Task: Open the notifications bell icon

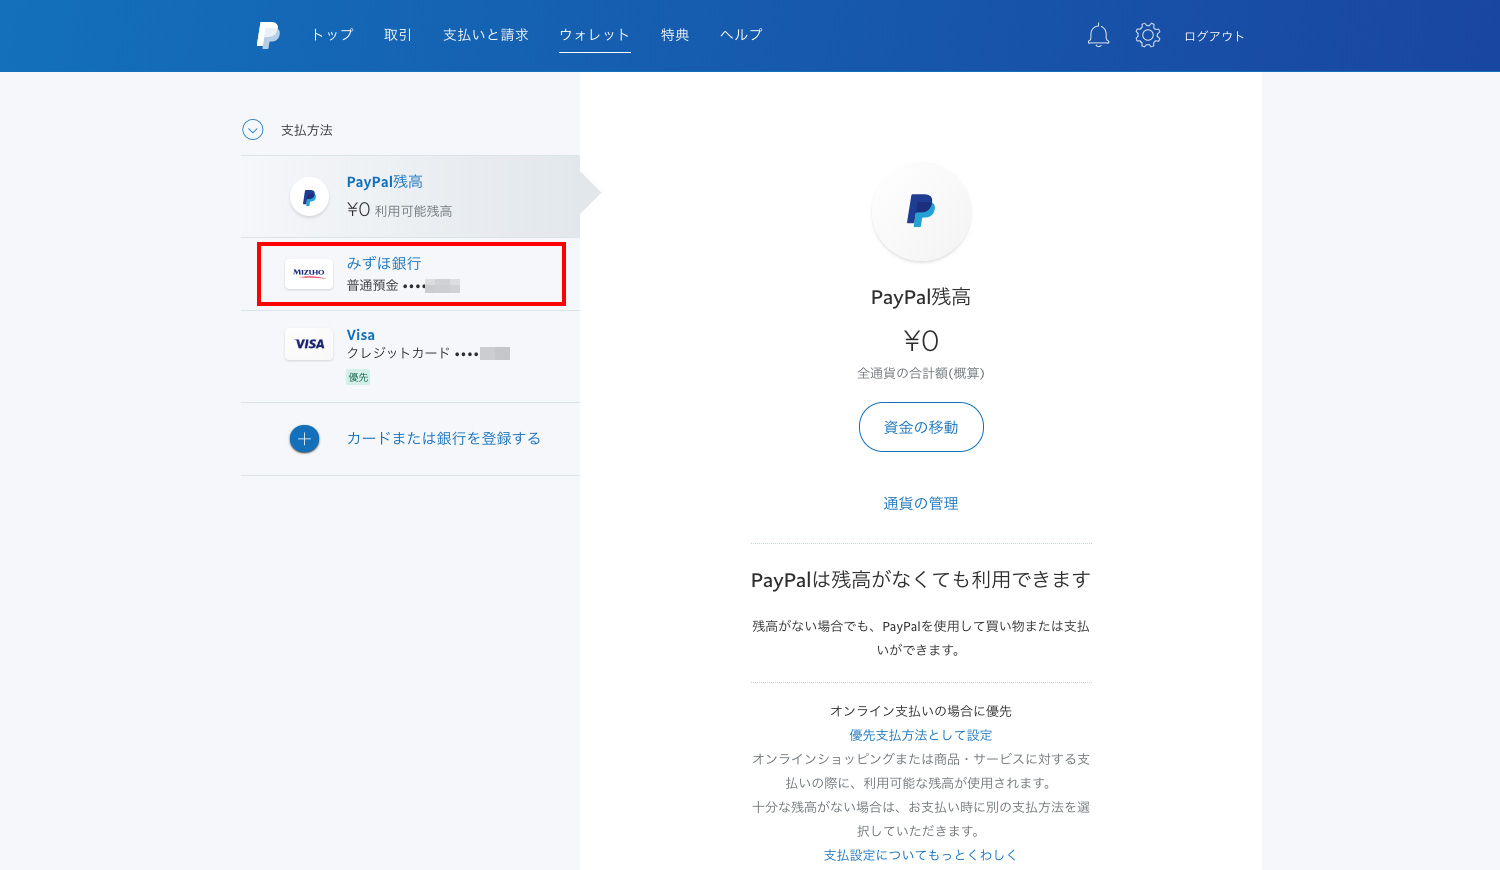Action: coord(1098,35)
